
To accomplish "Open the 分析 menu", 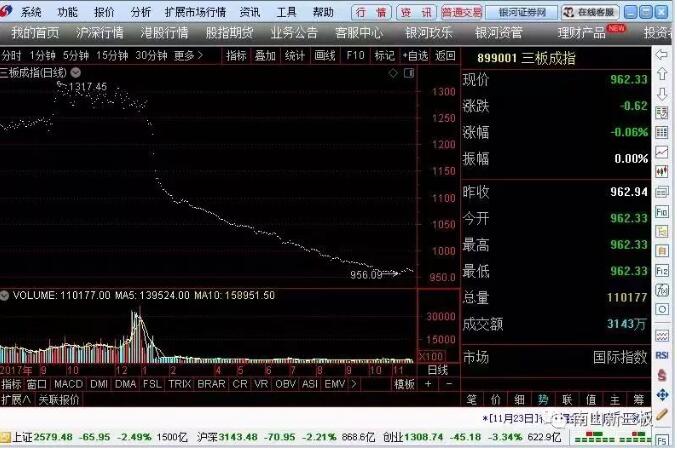I will point(141,12).
